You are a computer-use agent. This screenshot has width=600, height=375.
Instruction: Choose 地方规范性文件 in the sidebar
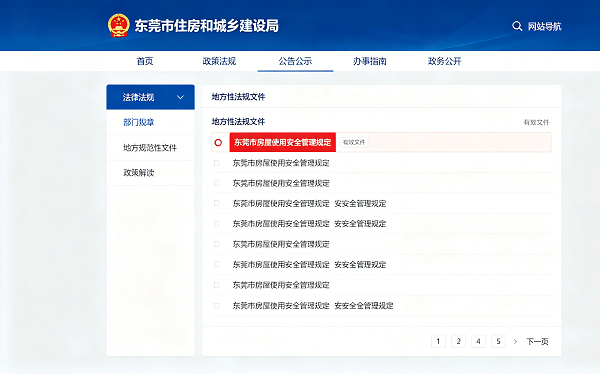point(150,148)
